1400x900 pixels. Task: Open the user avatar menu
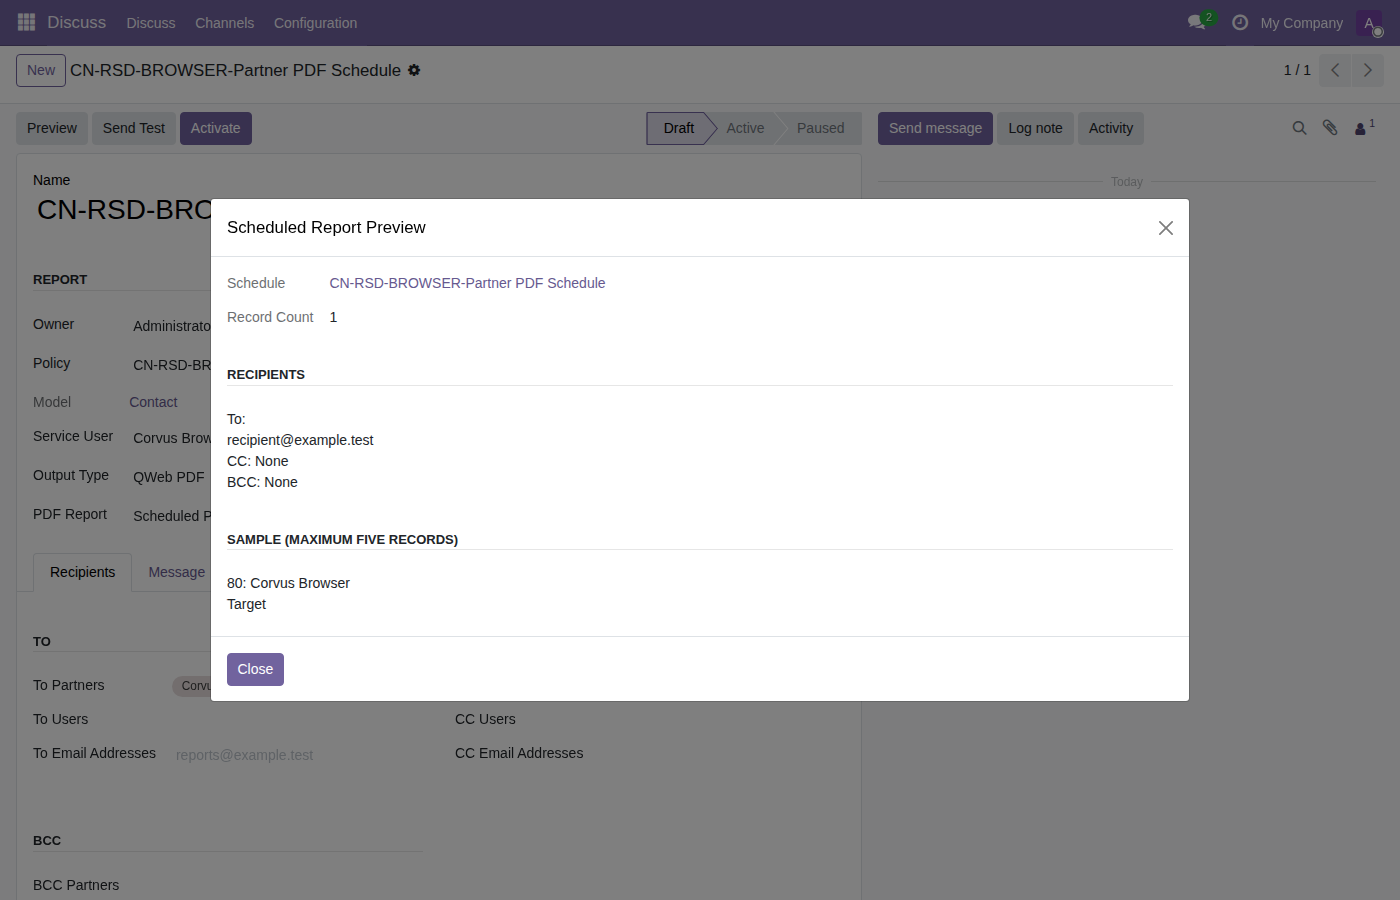[x=1369, y=23]
